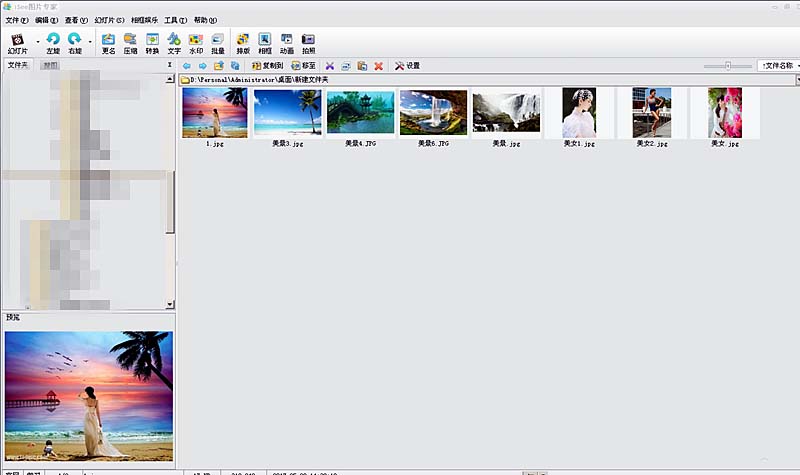Open the 批量 batch processing tool
800x475 pixels.
[x=218, y=43]
